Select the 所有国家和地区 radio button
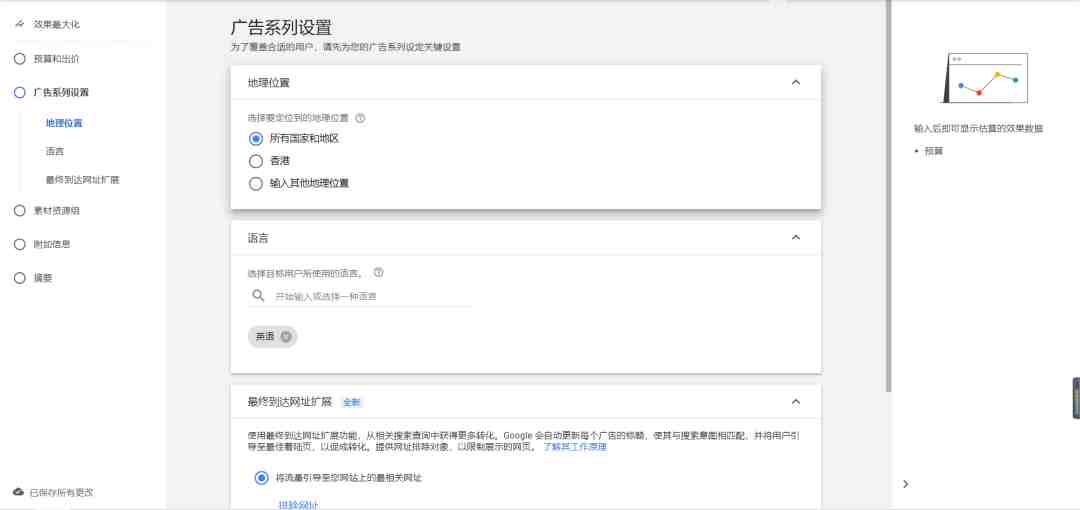The image size is (1080, 510). coord(256,139)
